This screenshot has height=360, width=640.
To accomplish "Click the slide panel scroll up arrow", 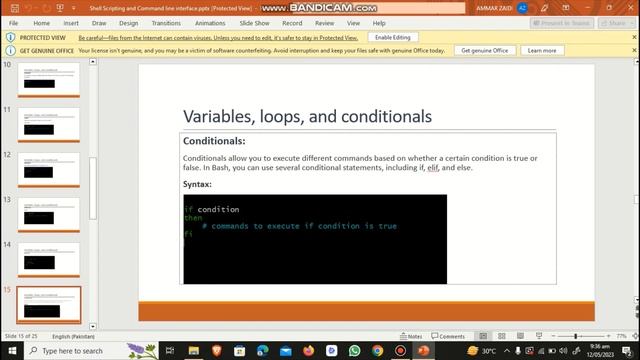I will (93, 61).
